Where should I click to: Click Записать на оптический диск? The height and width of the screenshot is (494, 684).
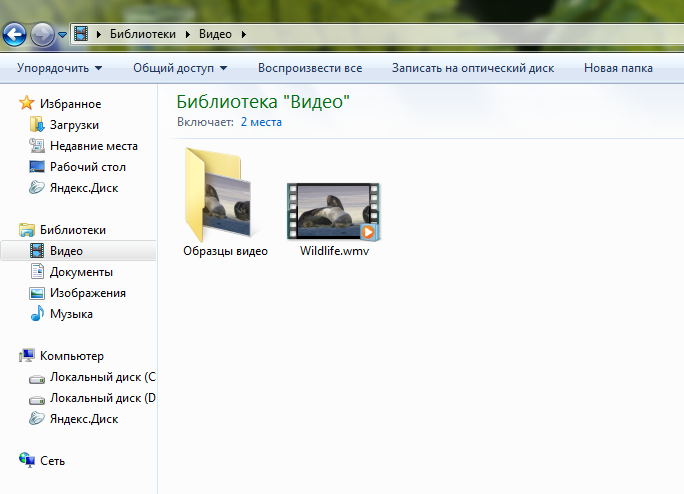[472, 68]
